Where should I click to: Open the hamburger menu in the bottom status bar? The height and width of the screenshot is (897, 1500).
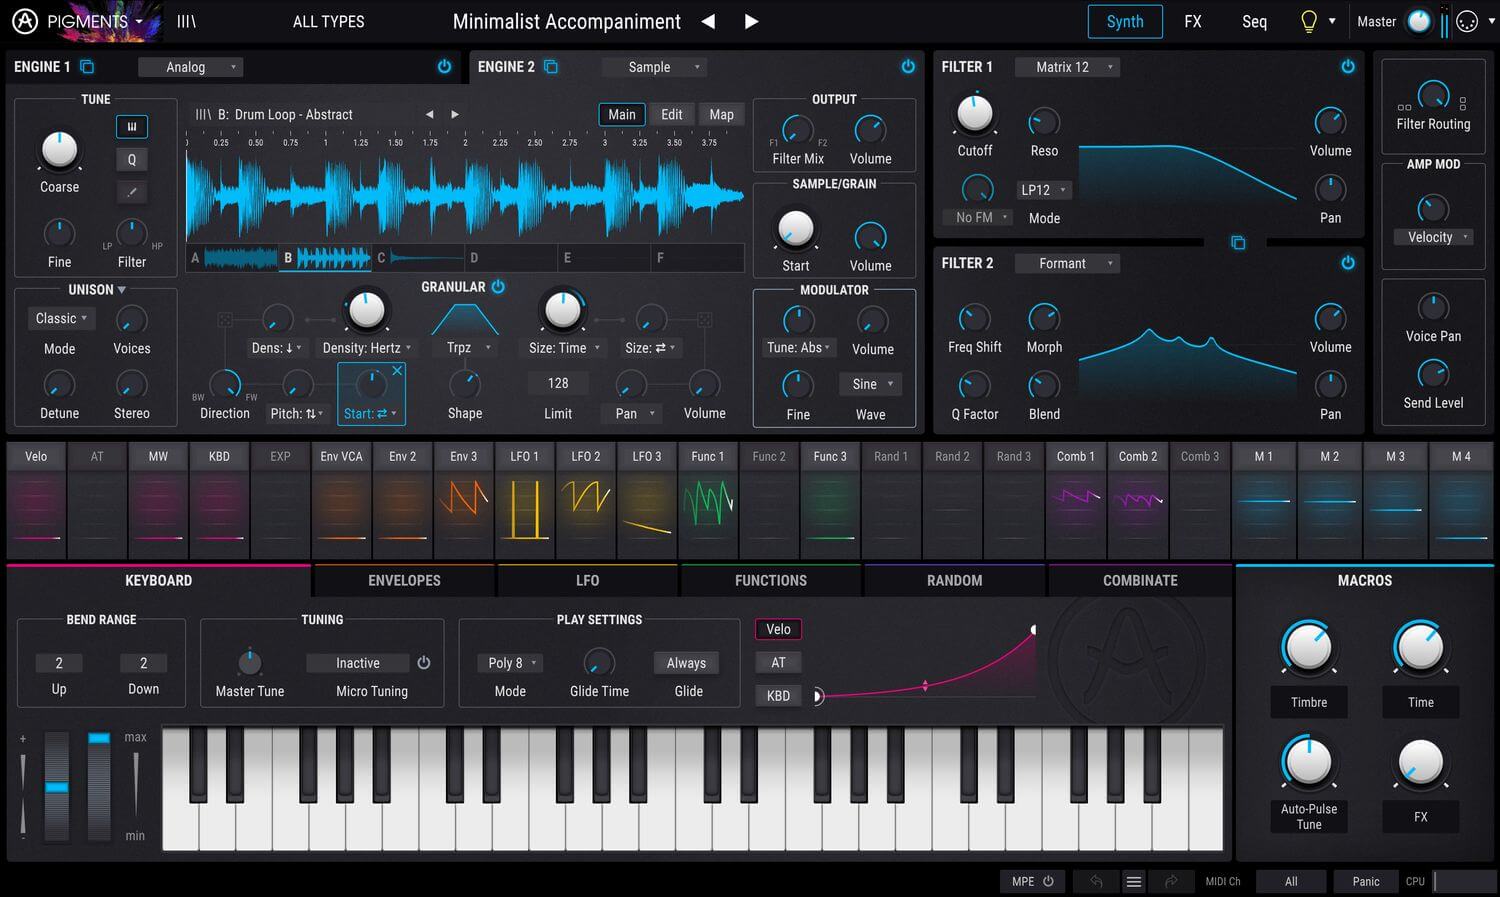(1134, 881)
